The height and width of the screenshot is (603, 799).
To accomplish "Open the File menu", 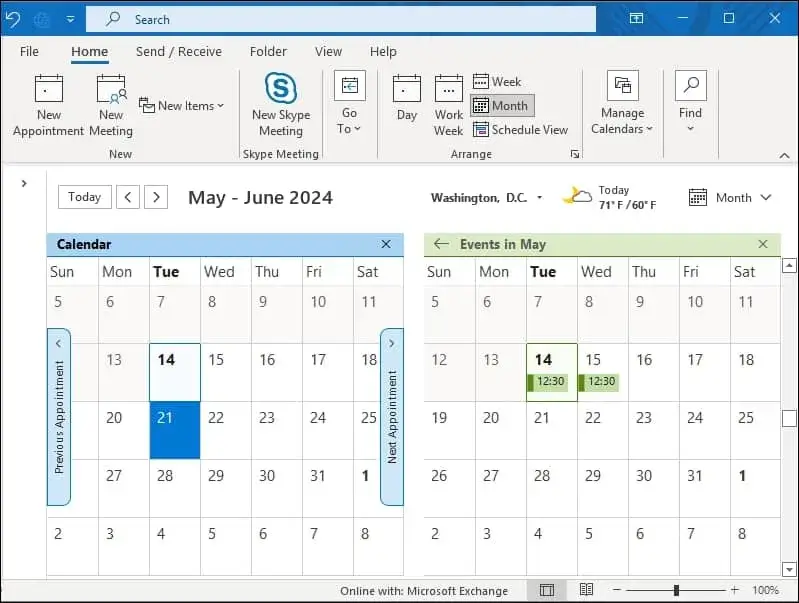I will (29, 51).
